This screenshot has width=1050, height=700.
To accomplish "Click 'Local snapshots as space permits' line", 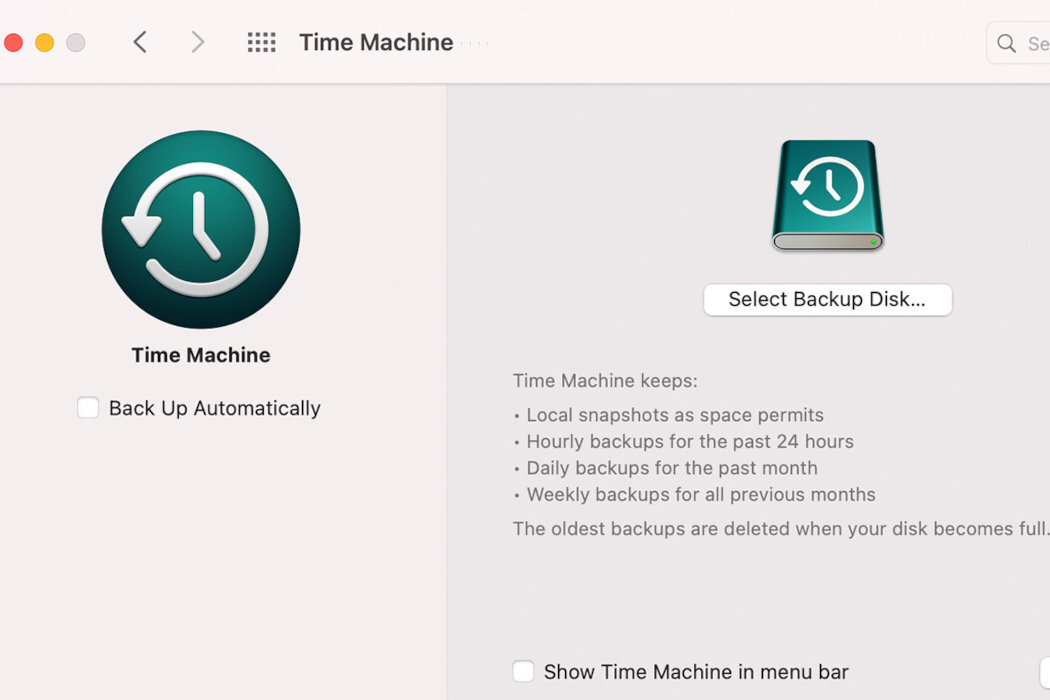I will [675, 415].
